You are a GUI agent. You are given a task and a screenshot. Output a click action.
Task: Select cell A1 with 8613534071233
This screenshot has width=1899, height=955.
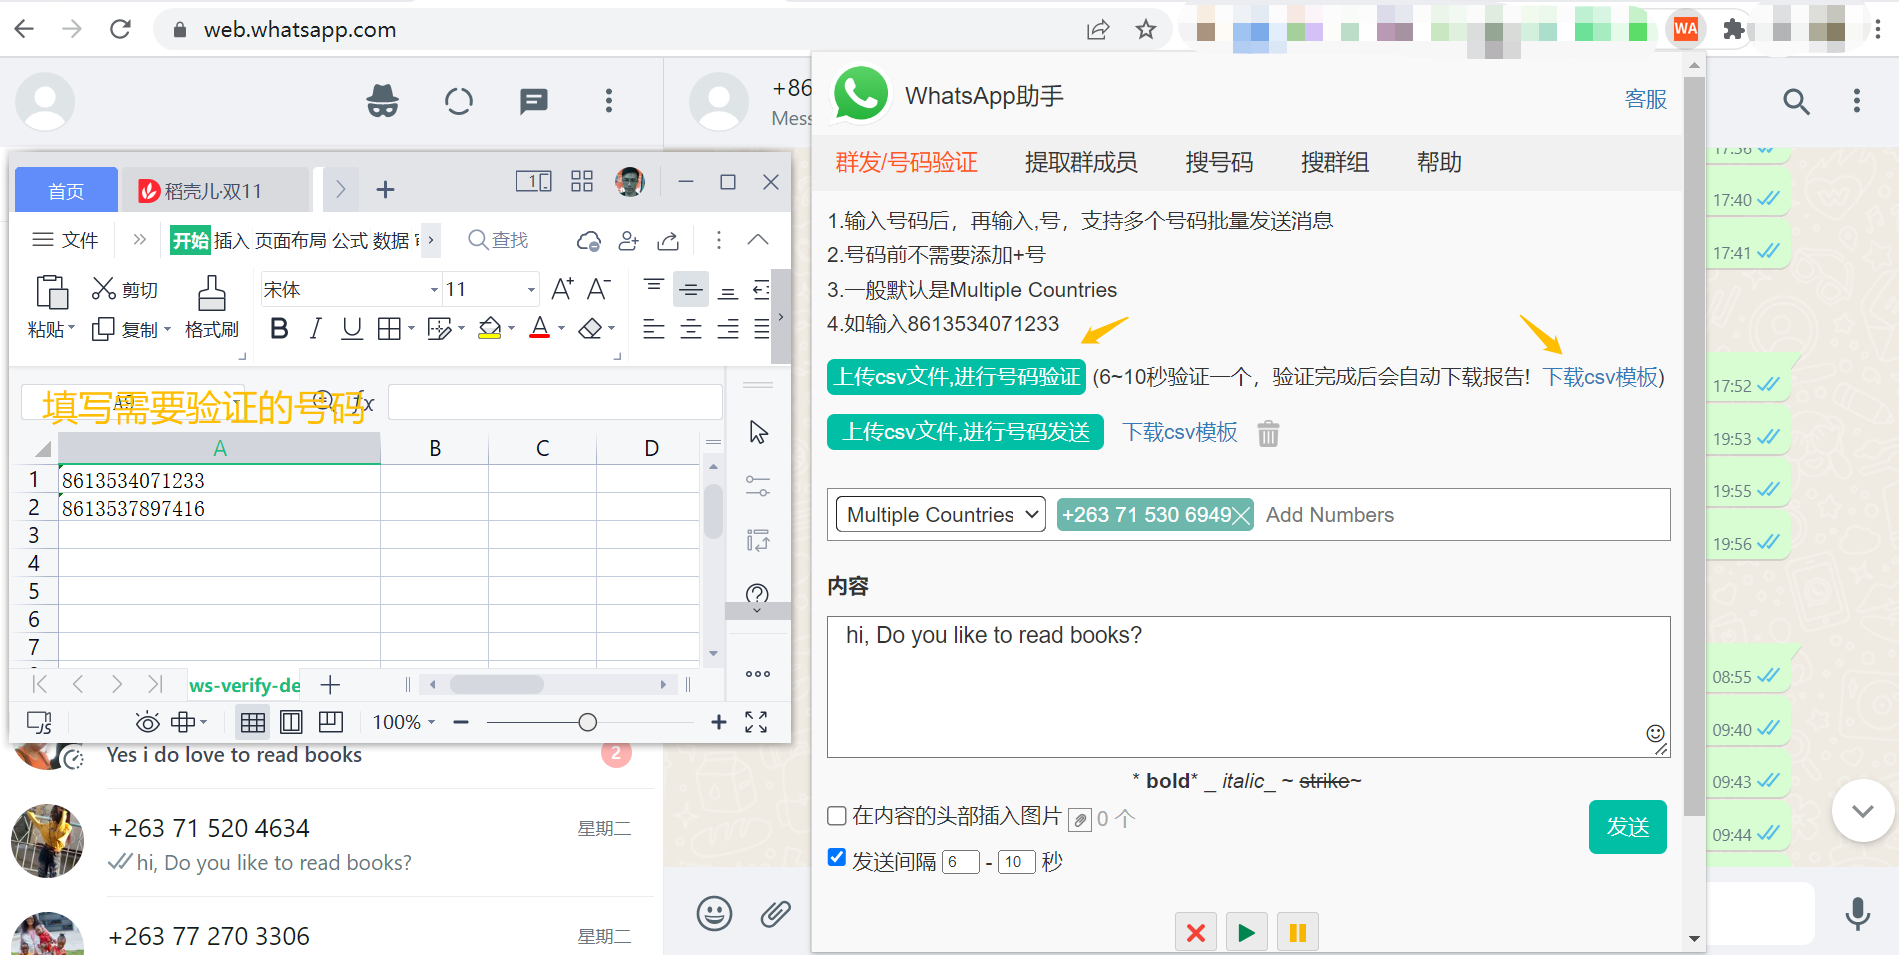(219, 480)
